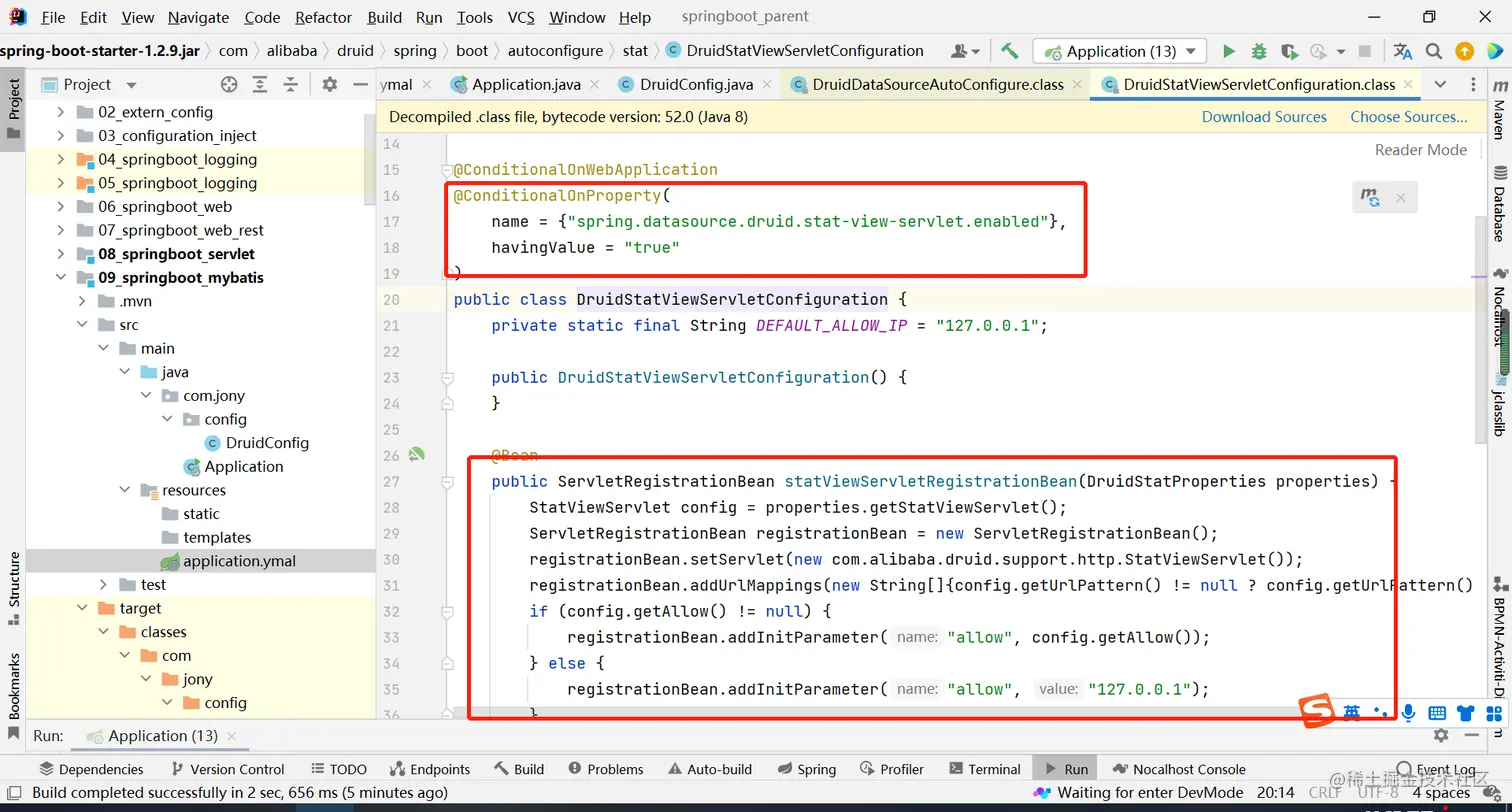The height and width of the screenshot is (812, 1512).
Task: Toggle the Run tool window button at bottom
Action: click(1066, 769)
